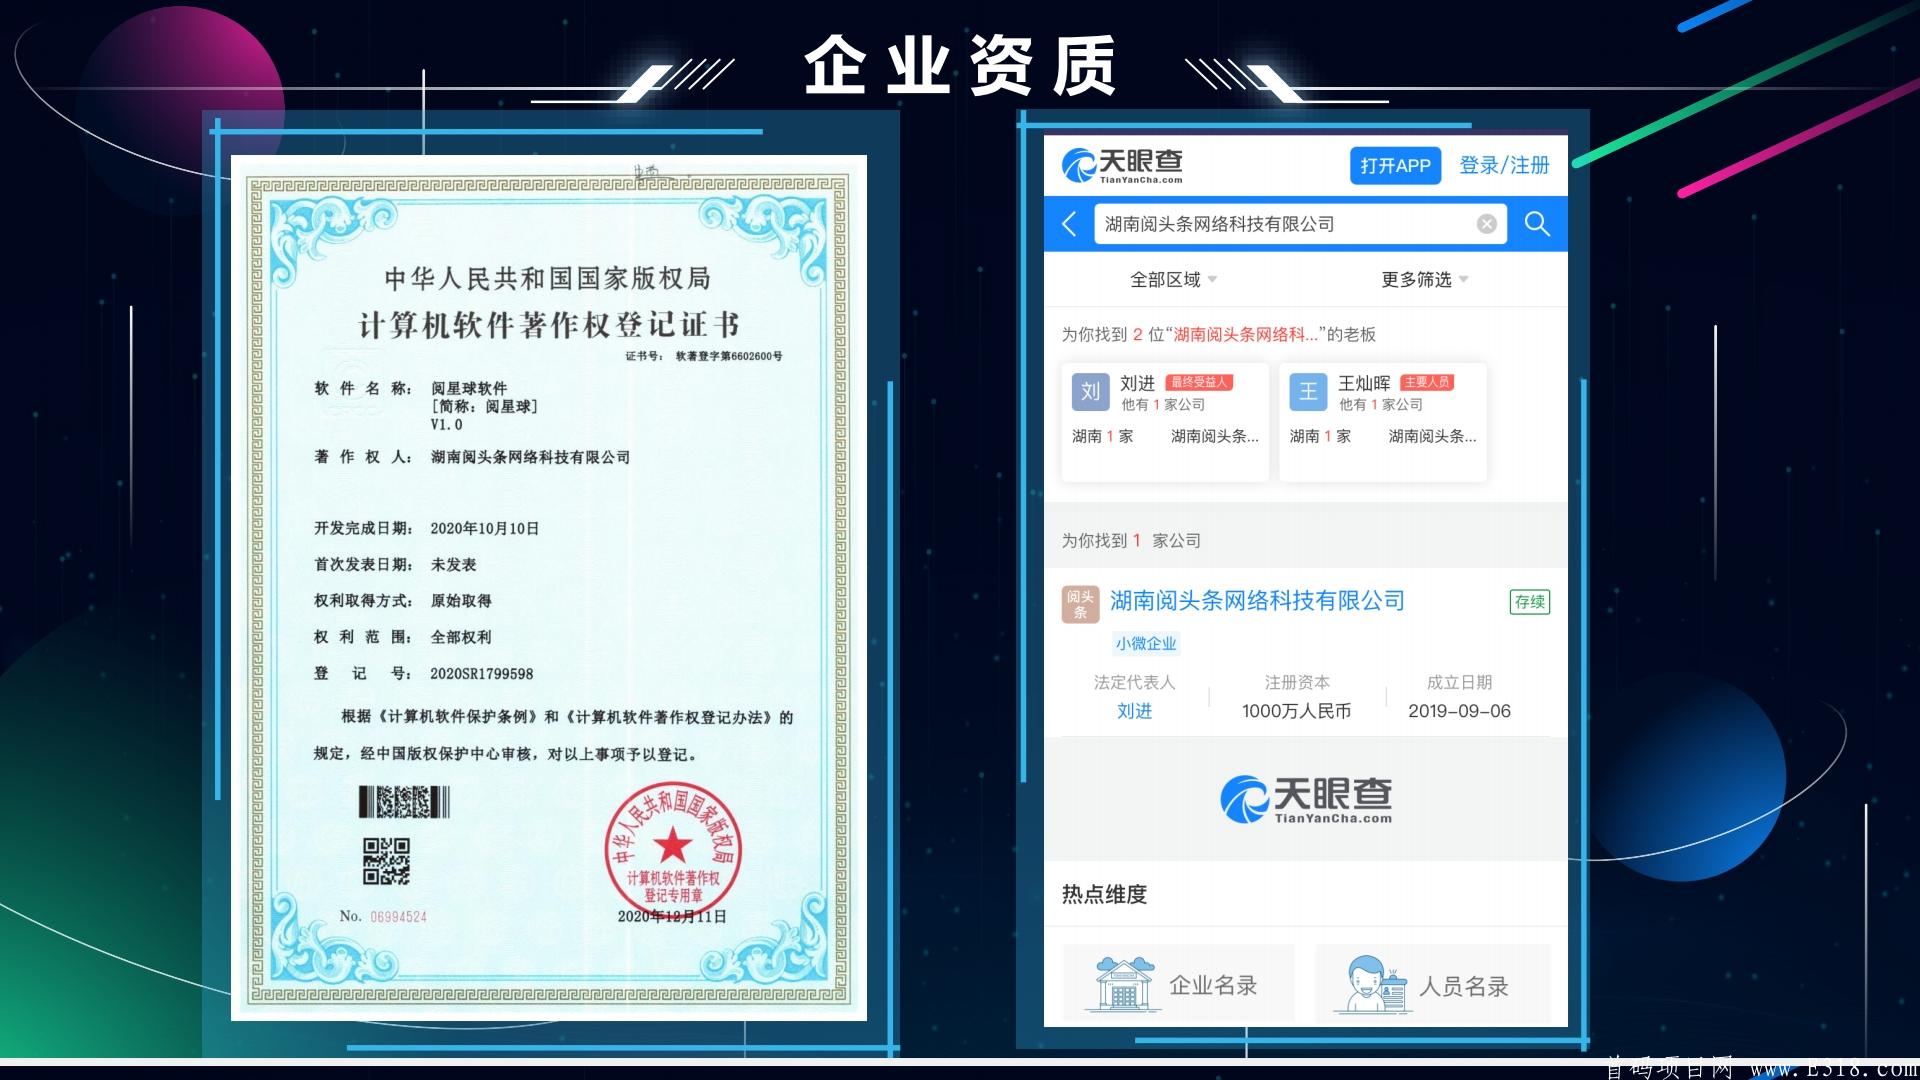Viewport: 1920px width, 1080px height.
Task: Expand the 全部区域 filter dropdown
Action: pos(1173,280)
